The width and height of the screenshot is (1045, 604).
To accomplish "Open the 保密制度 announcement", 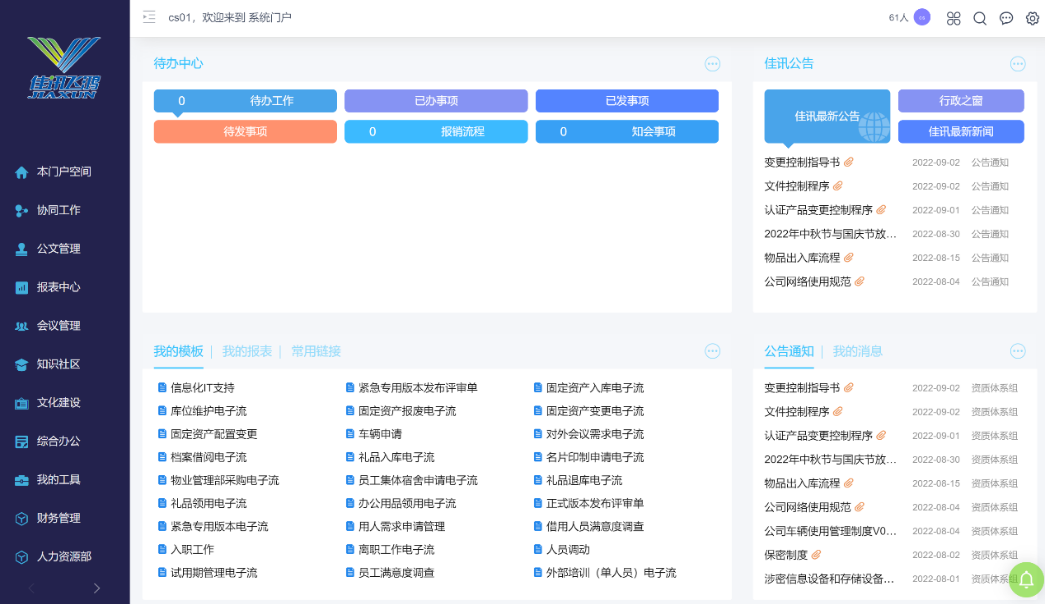I will [785, 555].
